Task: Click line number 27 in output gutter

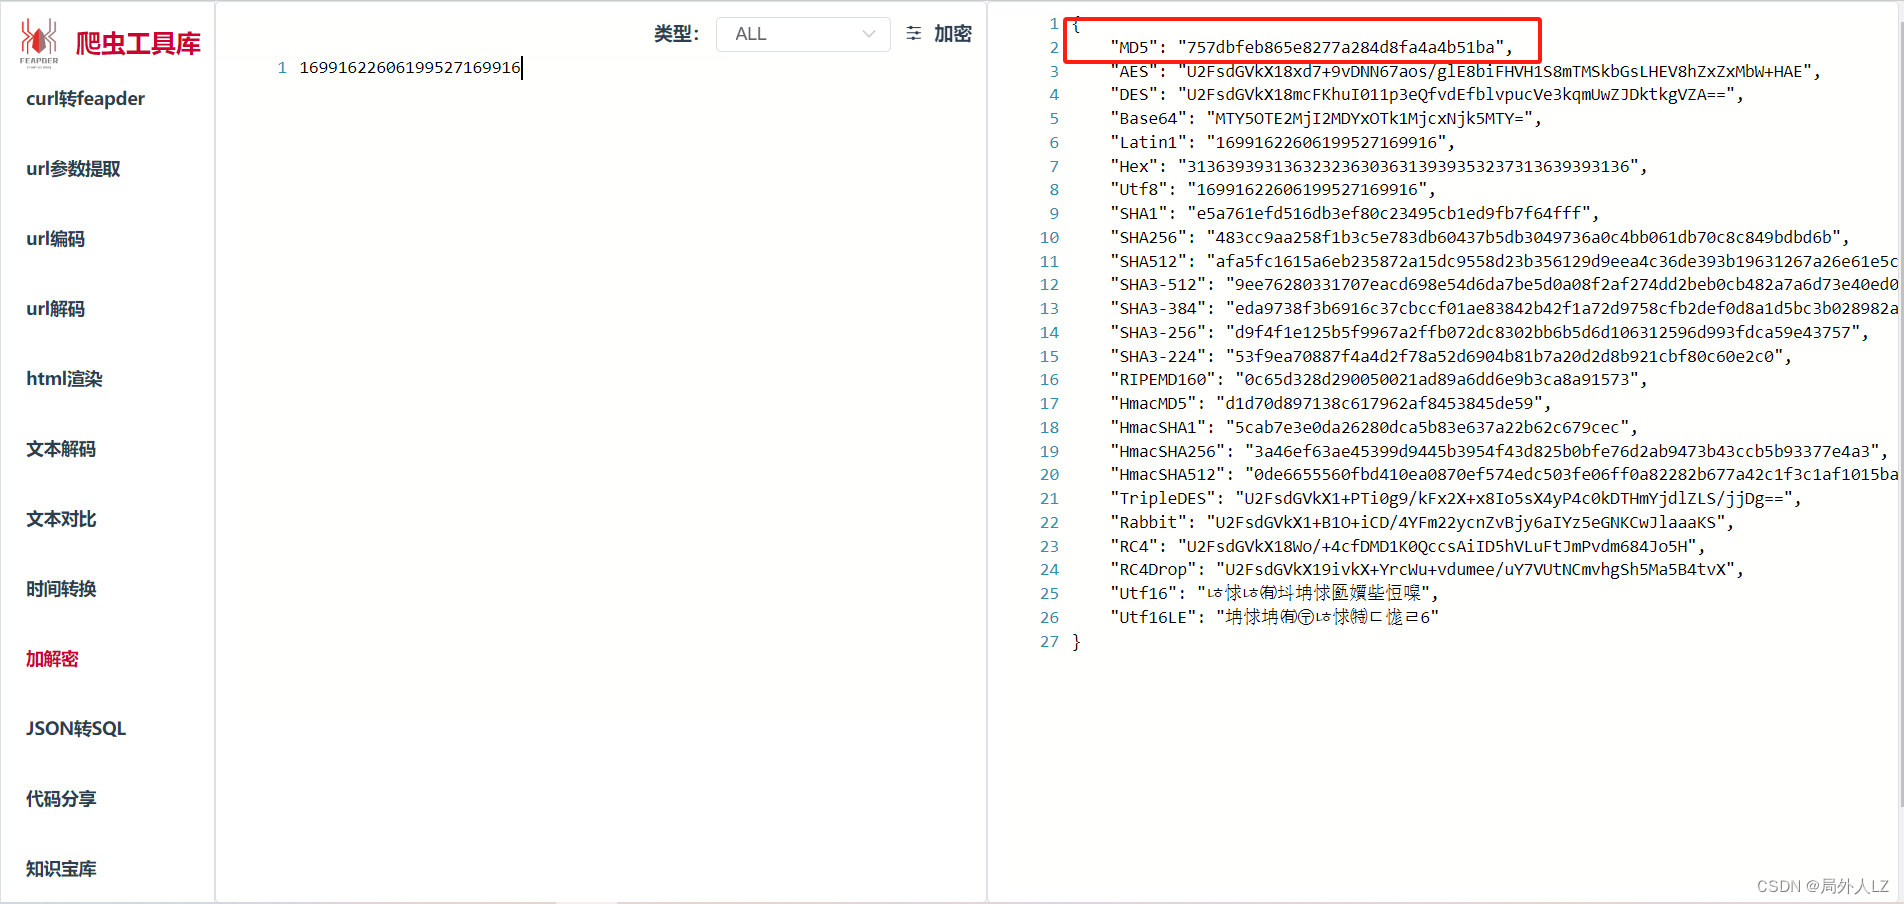Action: click(1049, 642)
